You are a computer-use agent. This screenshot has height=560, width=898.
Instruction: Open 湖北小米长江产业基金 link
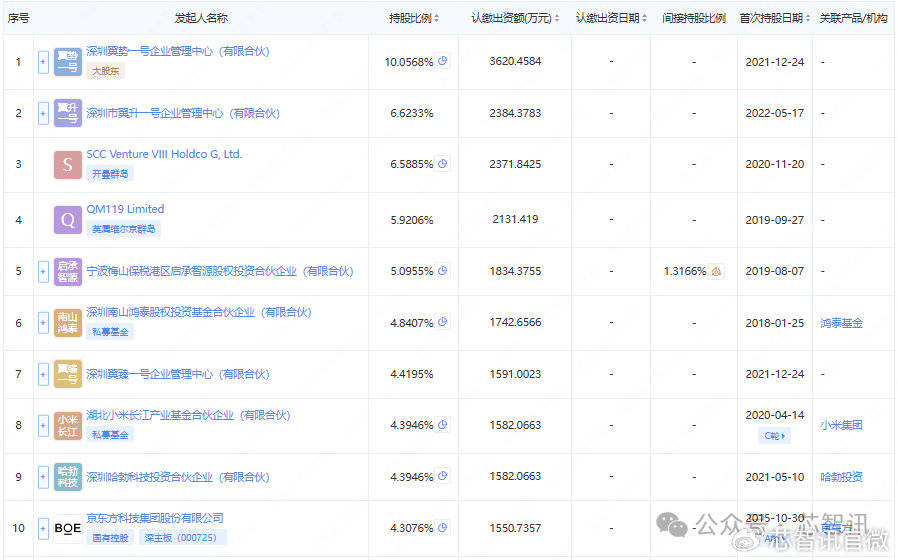click(188, 415)
